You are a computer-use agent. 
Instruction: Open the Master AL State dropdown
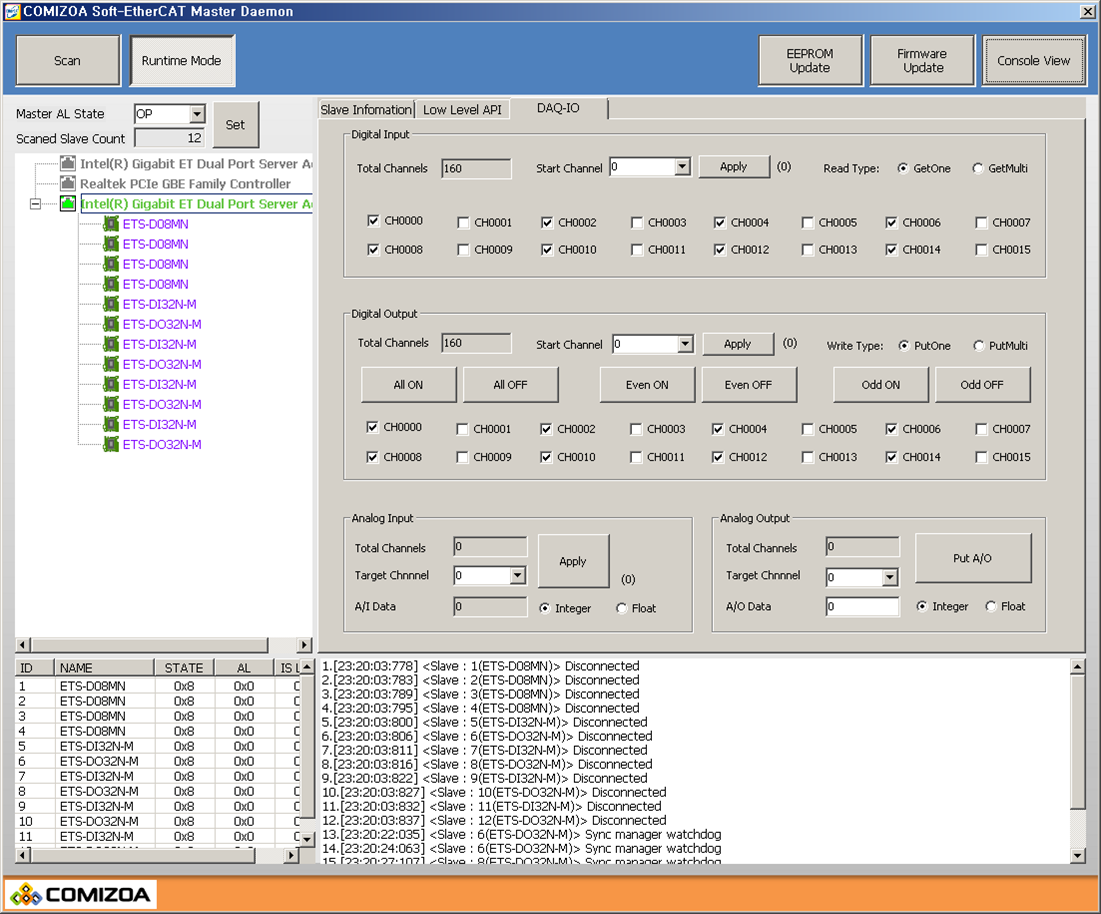pyautogui.click(x=197, y=114)
